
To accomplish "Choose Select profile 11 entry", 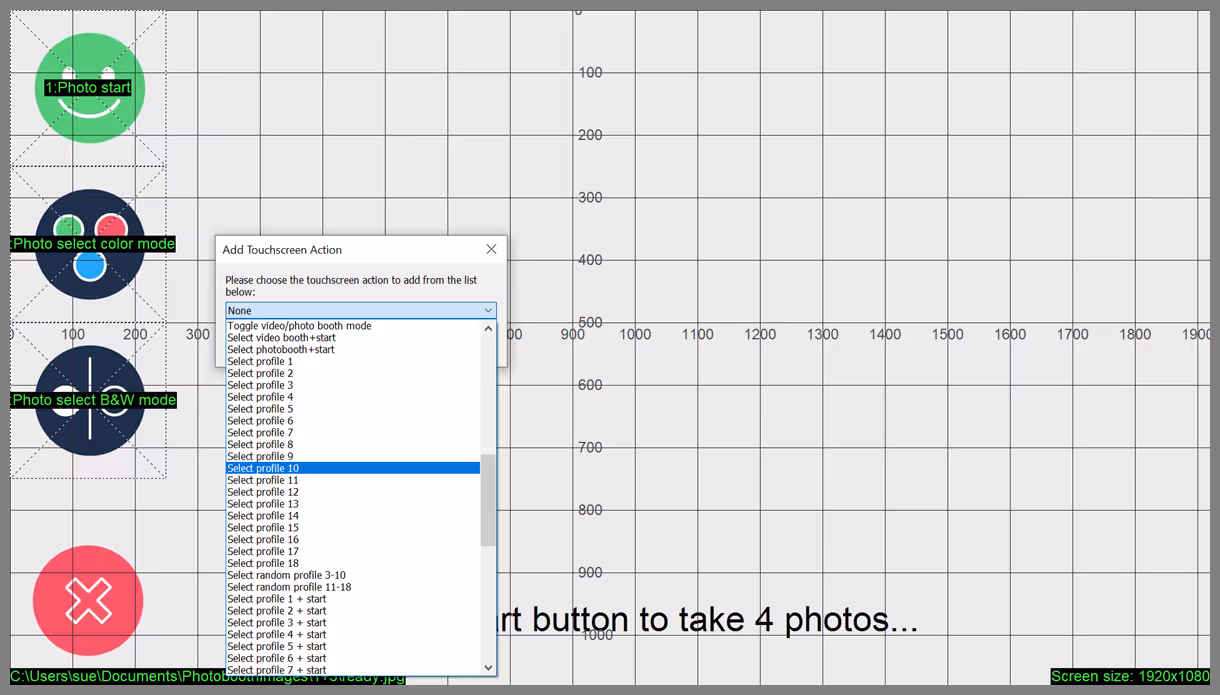I will (353, 480).
